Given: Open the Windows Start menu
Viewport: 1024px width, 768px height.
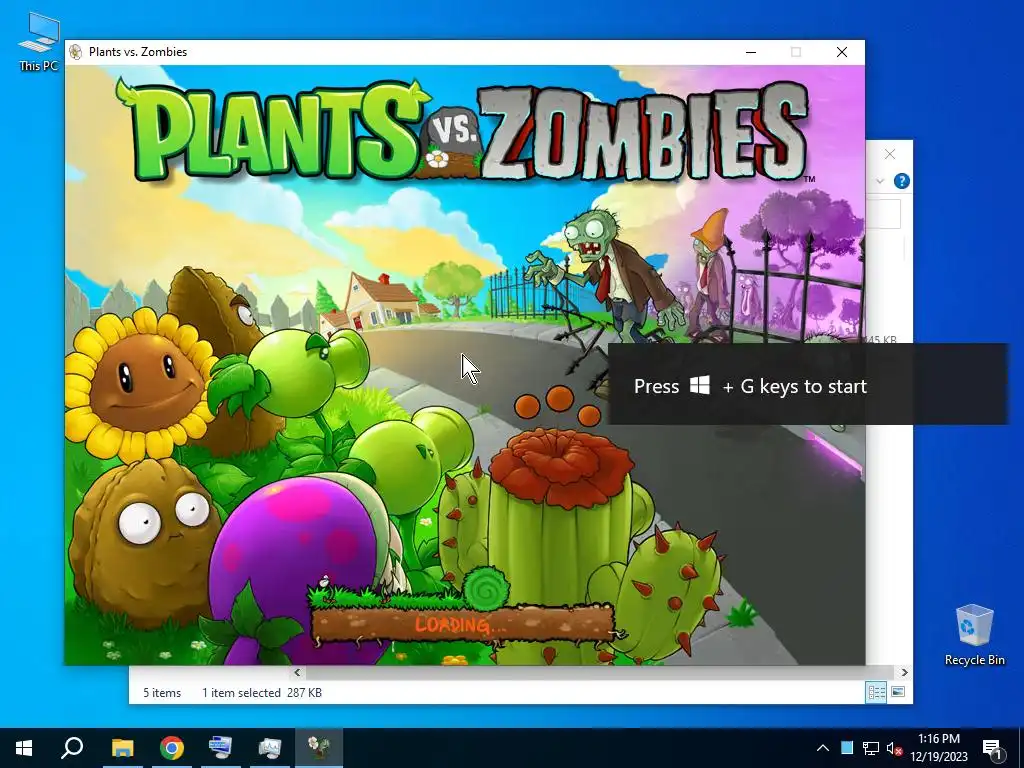Looking at the screenshot, I should (24, 748).
